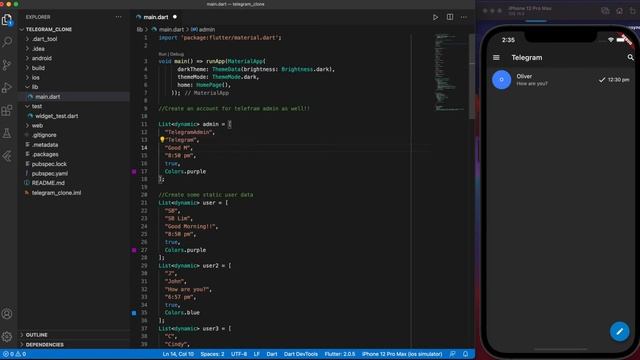The height and width of the screenshot is (360, 640).
Task: Select Dart language mode in status bar
Action: pos(272,354)
